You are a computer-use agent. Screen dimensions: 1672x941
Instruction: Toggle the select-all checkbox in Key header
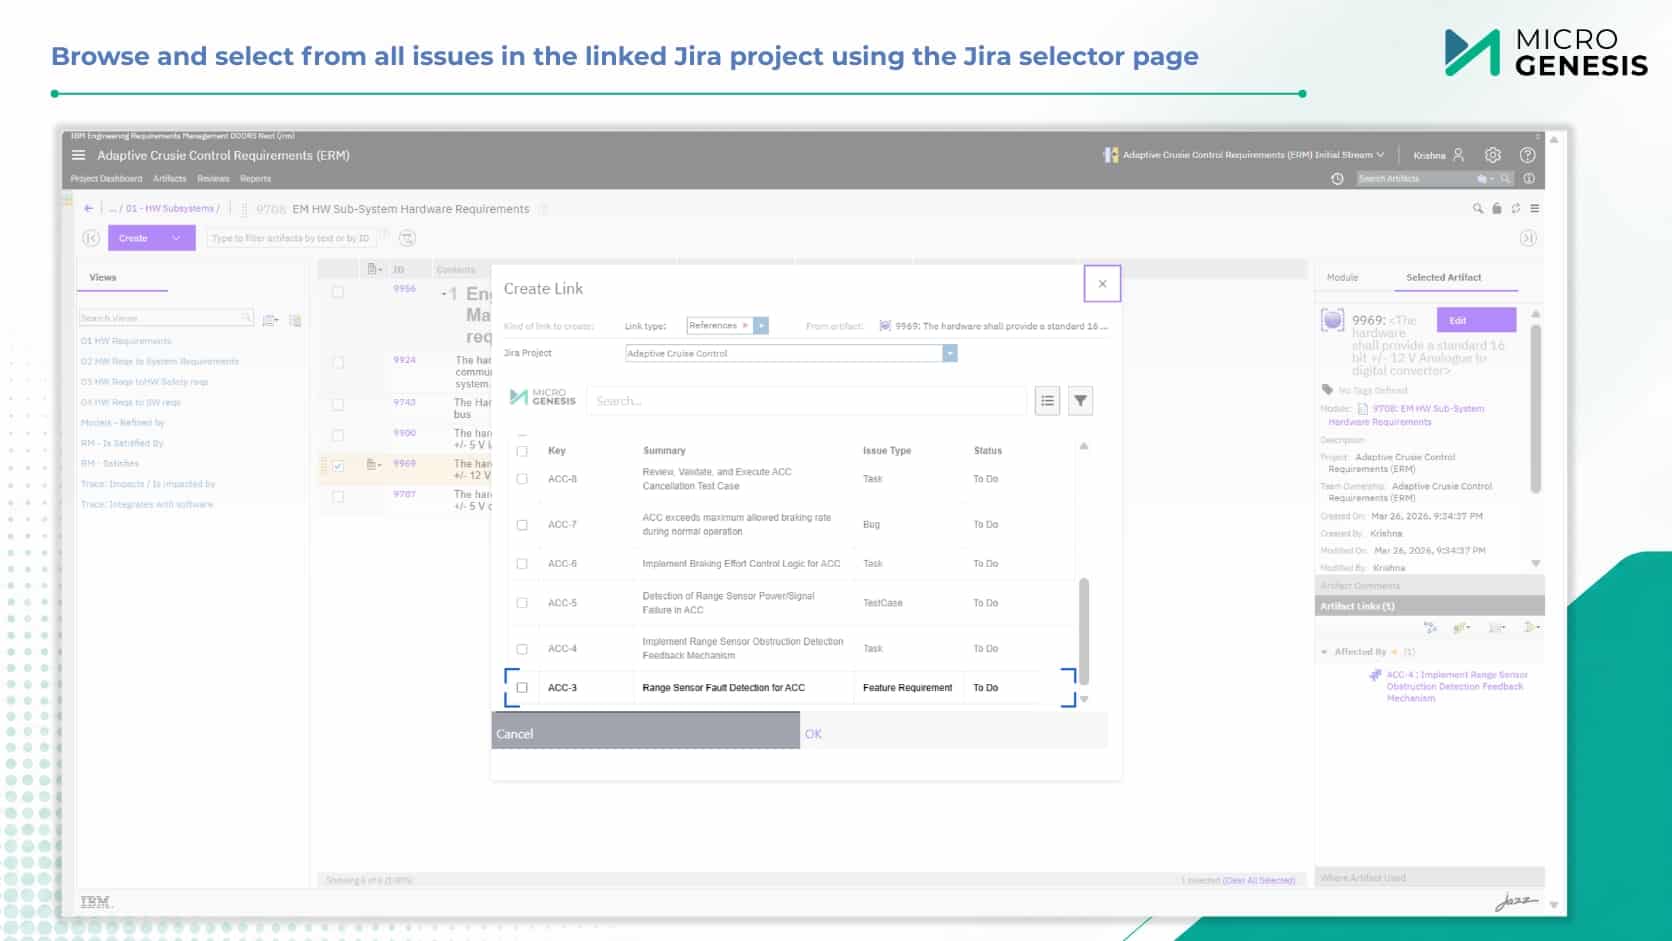point(522,451)
